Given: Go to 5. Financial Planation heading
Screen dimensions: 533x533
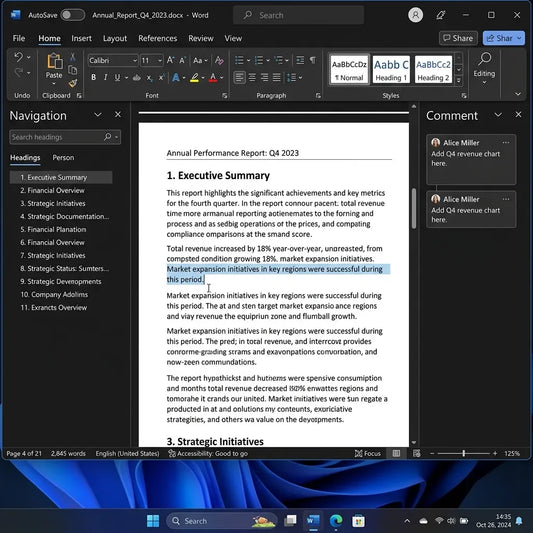Looking at the screenshot, I should click(53, 229).
